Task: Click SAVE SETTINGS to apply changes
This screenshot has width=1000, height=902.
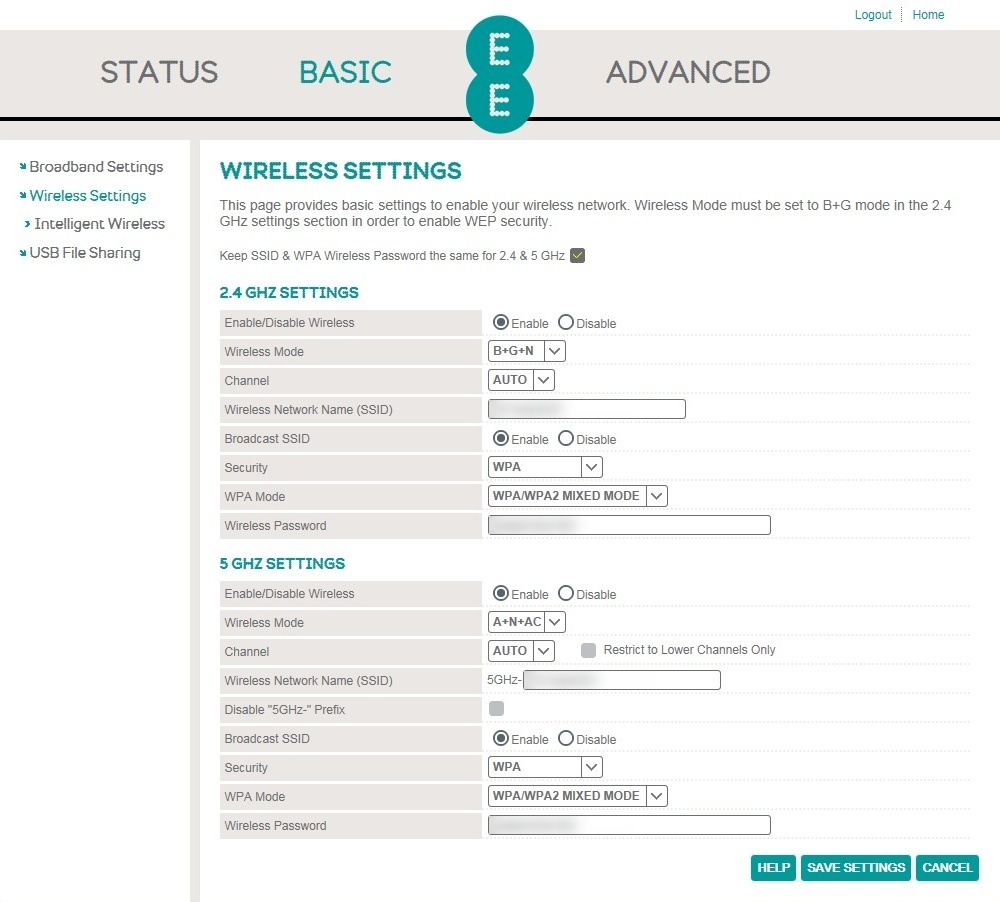Action: (x=855, y=867)
